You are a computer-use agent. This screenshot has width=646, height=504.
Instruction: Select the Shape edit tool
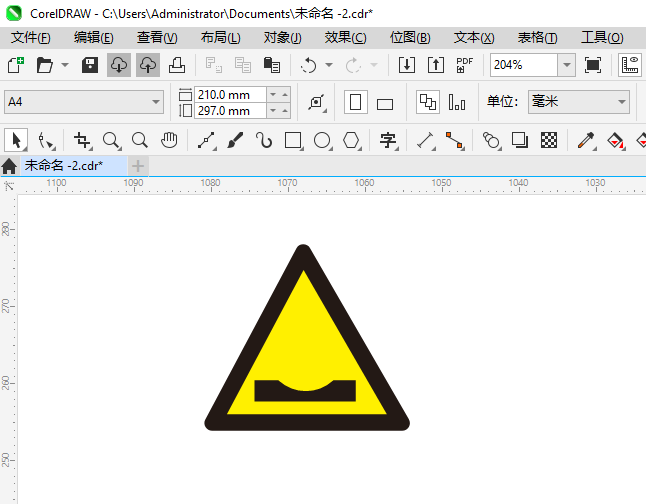pyautogui.click(x=45, y=140)
